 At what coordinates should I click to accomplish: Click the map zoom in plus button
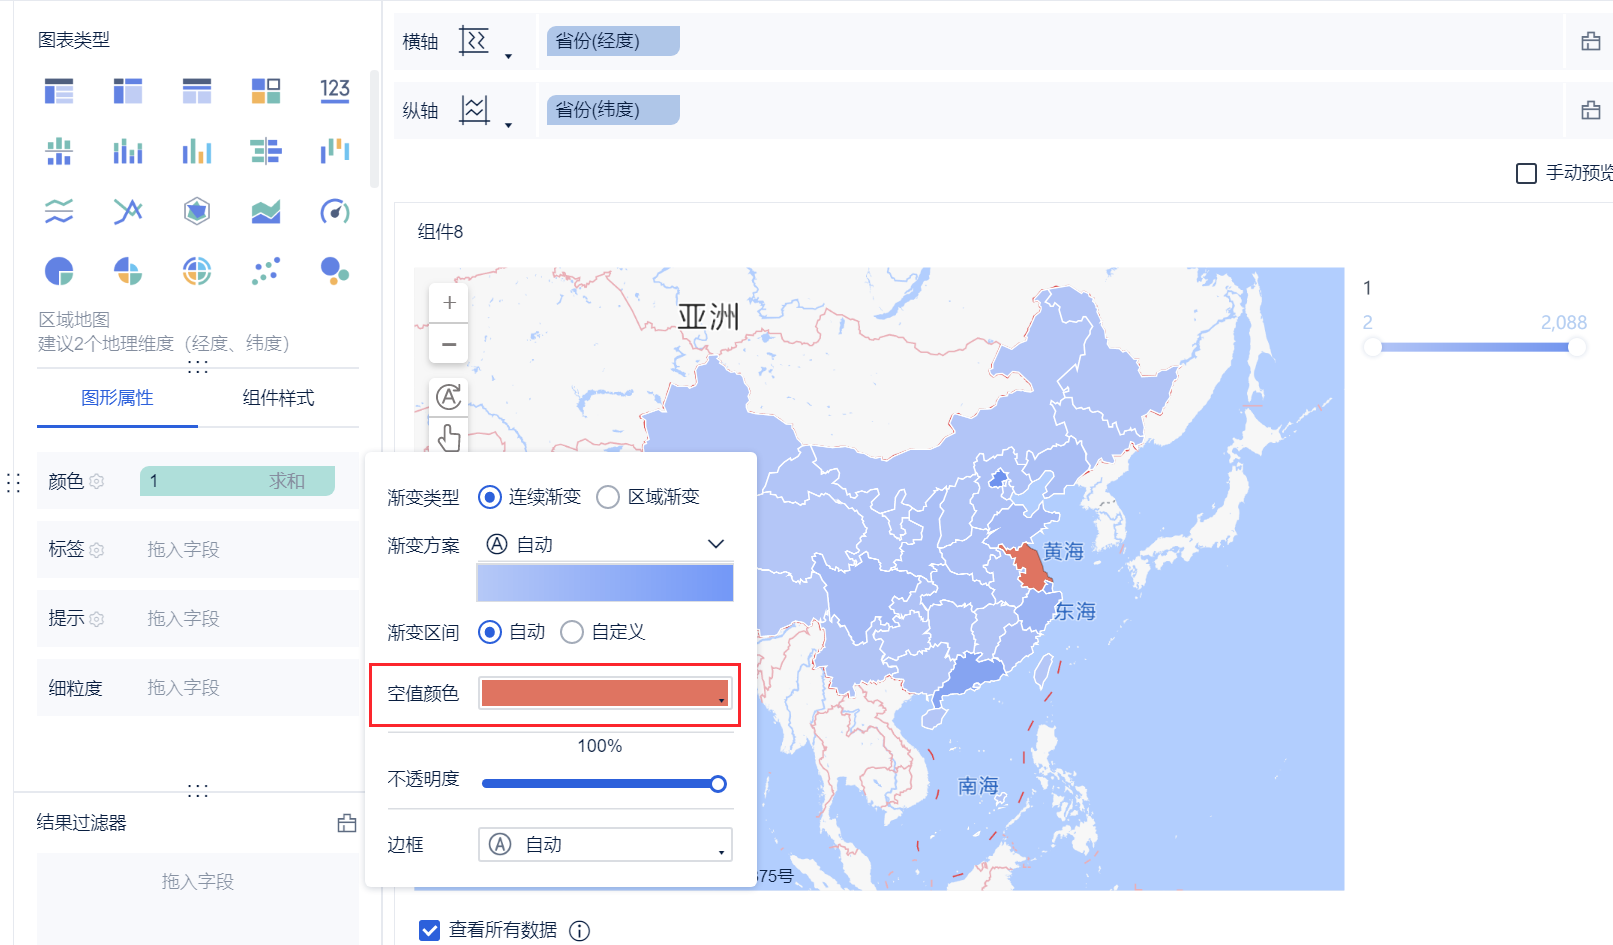(449, 303)
